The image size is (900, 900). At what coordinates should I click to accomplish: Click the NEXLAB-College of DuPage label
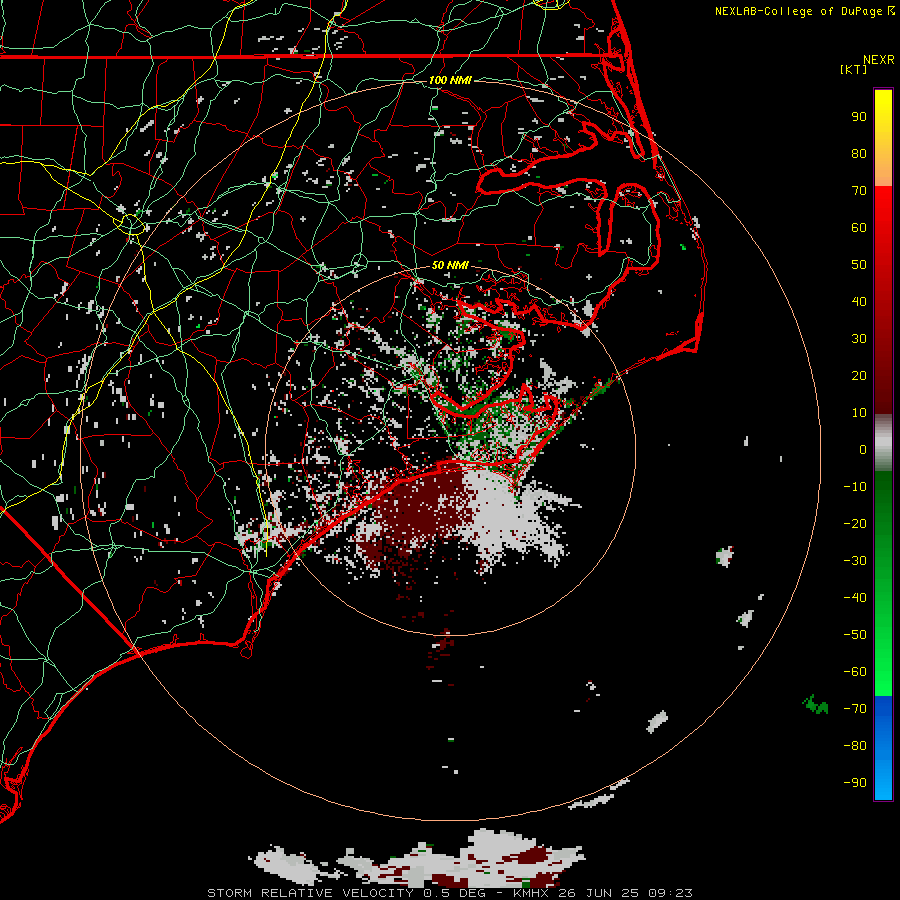[x=799, y=11]
